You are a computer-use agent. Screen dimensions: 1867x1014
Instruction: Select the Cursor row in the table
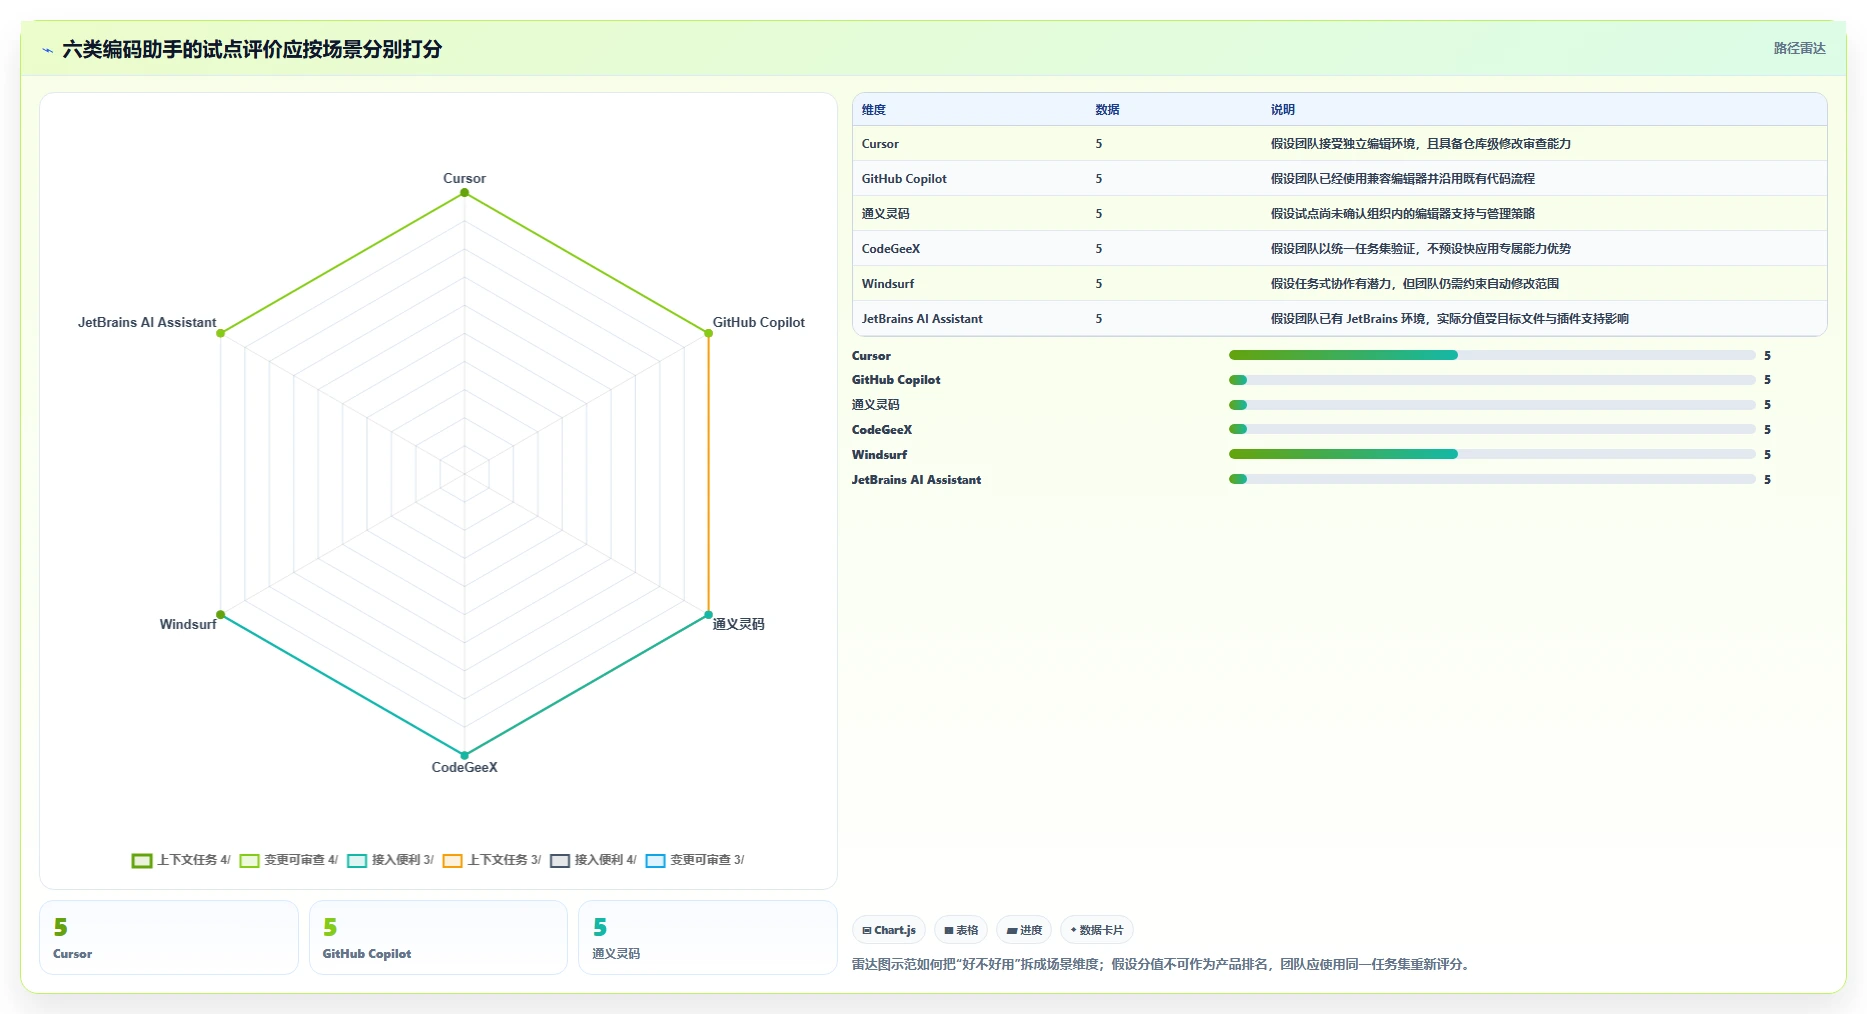[1339, 143]
